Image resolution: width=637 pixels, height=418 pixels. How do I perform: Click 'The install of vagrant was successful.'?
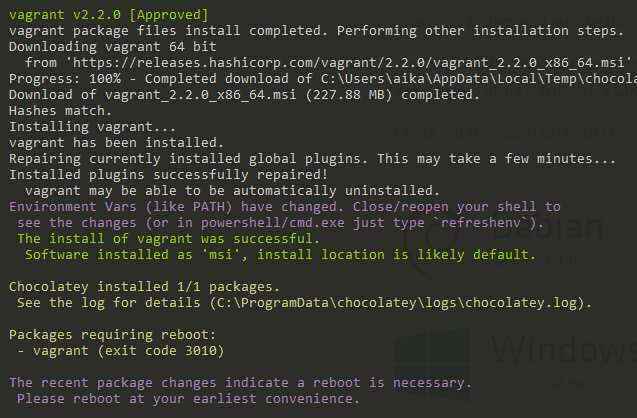point(168,238)
